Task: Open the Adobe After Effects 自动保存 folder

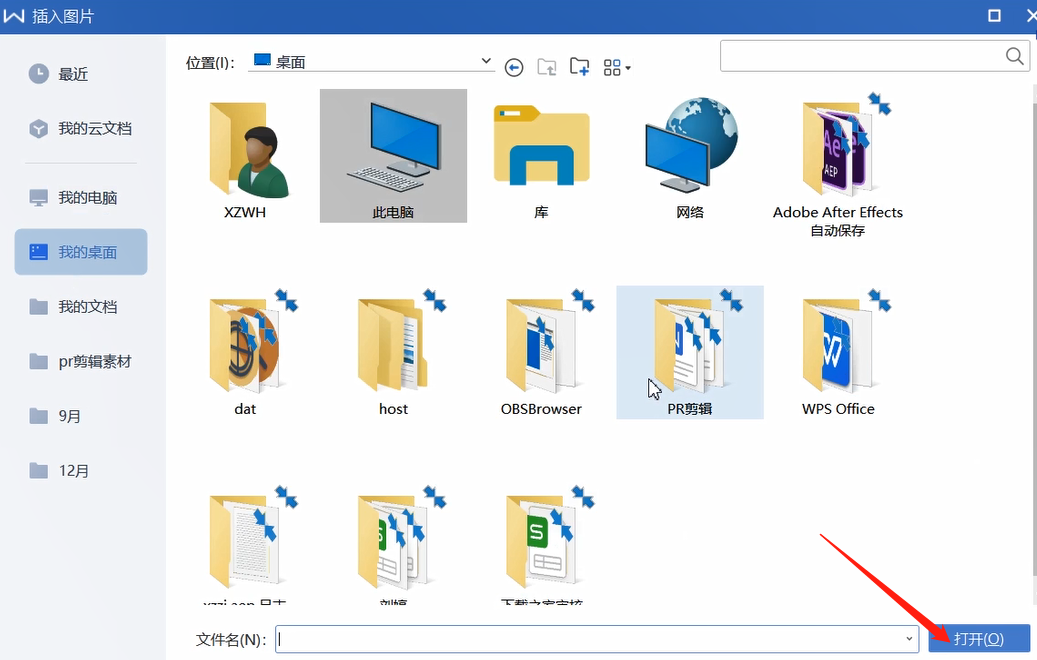Action: pyautogui.click(x=838, y=150)
